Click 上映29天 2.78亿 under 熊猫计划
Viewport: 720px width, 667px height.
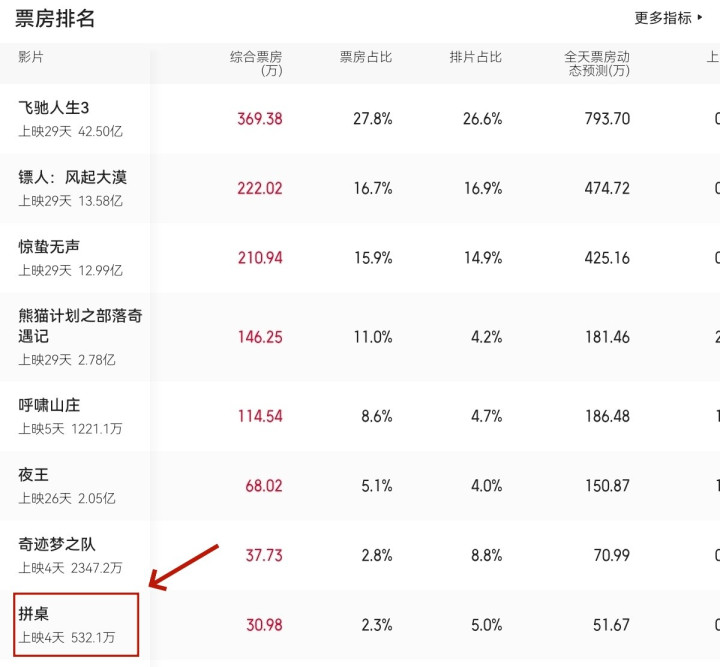point(67,360)
